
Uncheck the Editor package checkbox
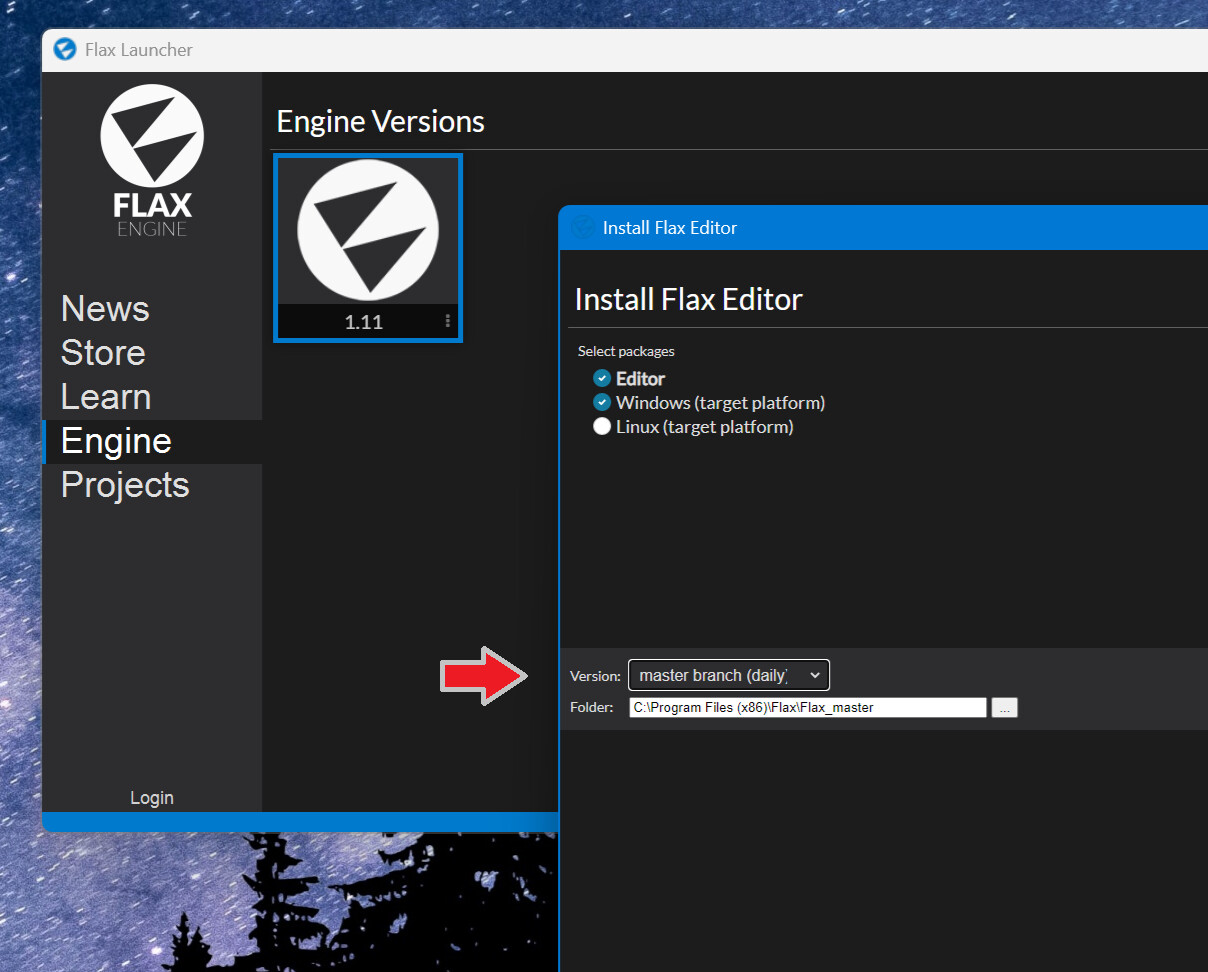tap(602, 378)
